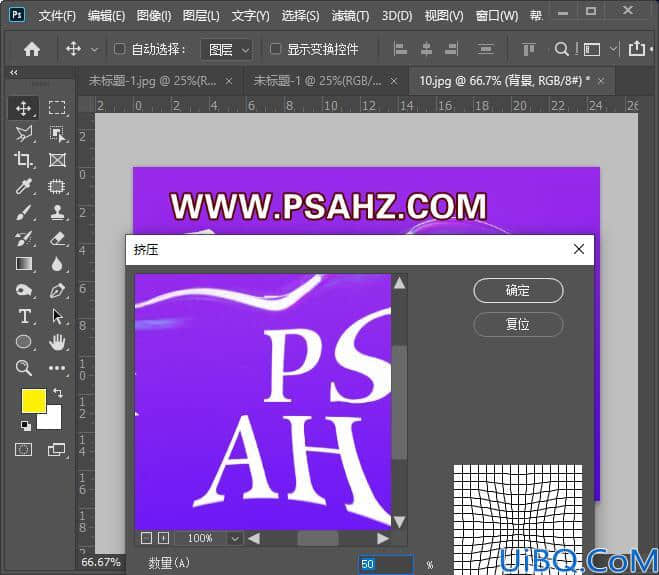
Task: Switch to the 未标题-1.jpg @ 25% tab
Action: point(152,81)
